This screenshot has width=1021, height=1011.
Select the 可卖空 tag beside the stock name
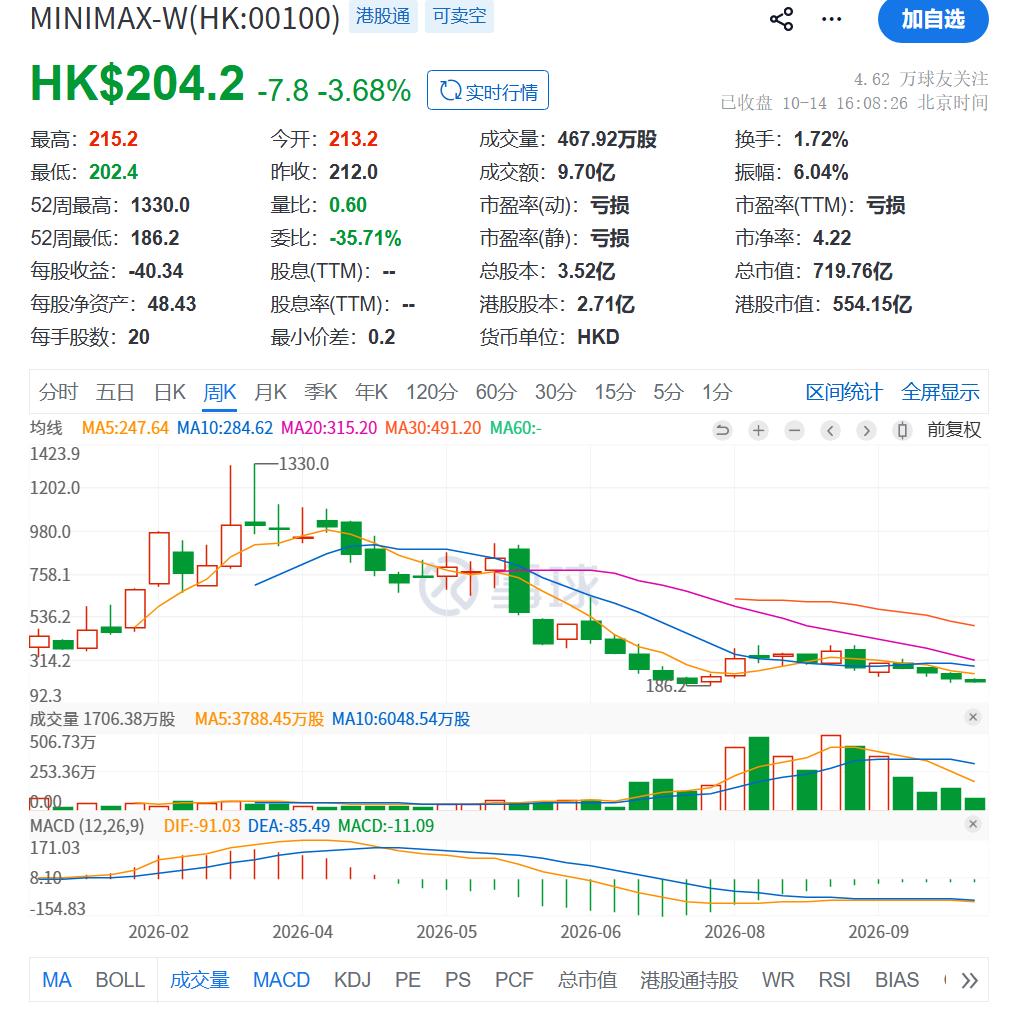pos(460,16)
